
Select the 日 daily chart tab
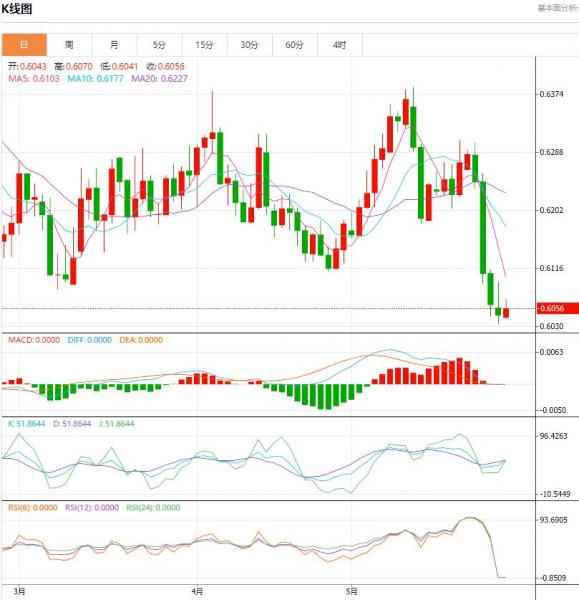pyautogui.click(x=24, y=45)
